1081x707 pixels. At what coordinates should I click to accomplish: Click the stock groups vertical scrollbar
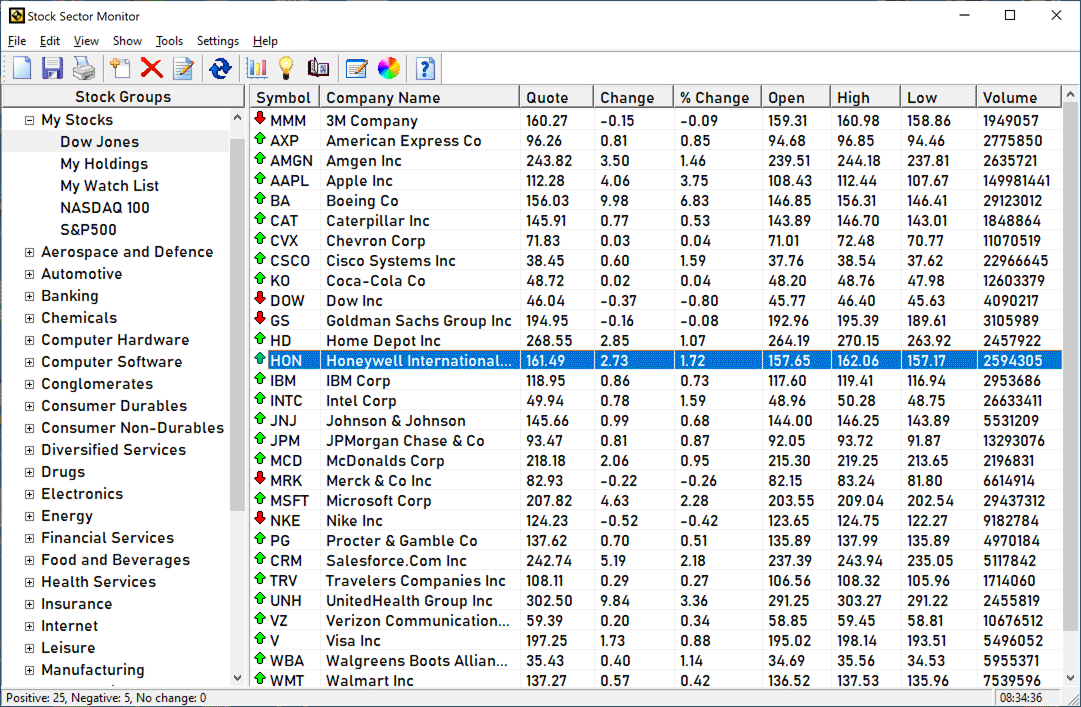pyautogui.click(x=238, y=400)
